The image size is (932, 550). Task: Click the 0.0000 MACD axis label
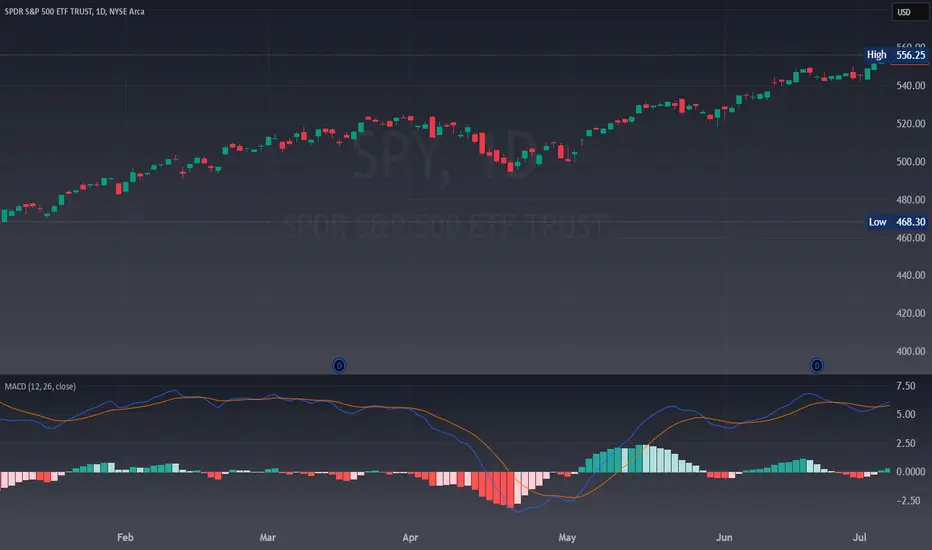[x=911, y=472]
